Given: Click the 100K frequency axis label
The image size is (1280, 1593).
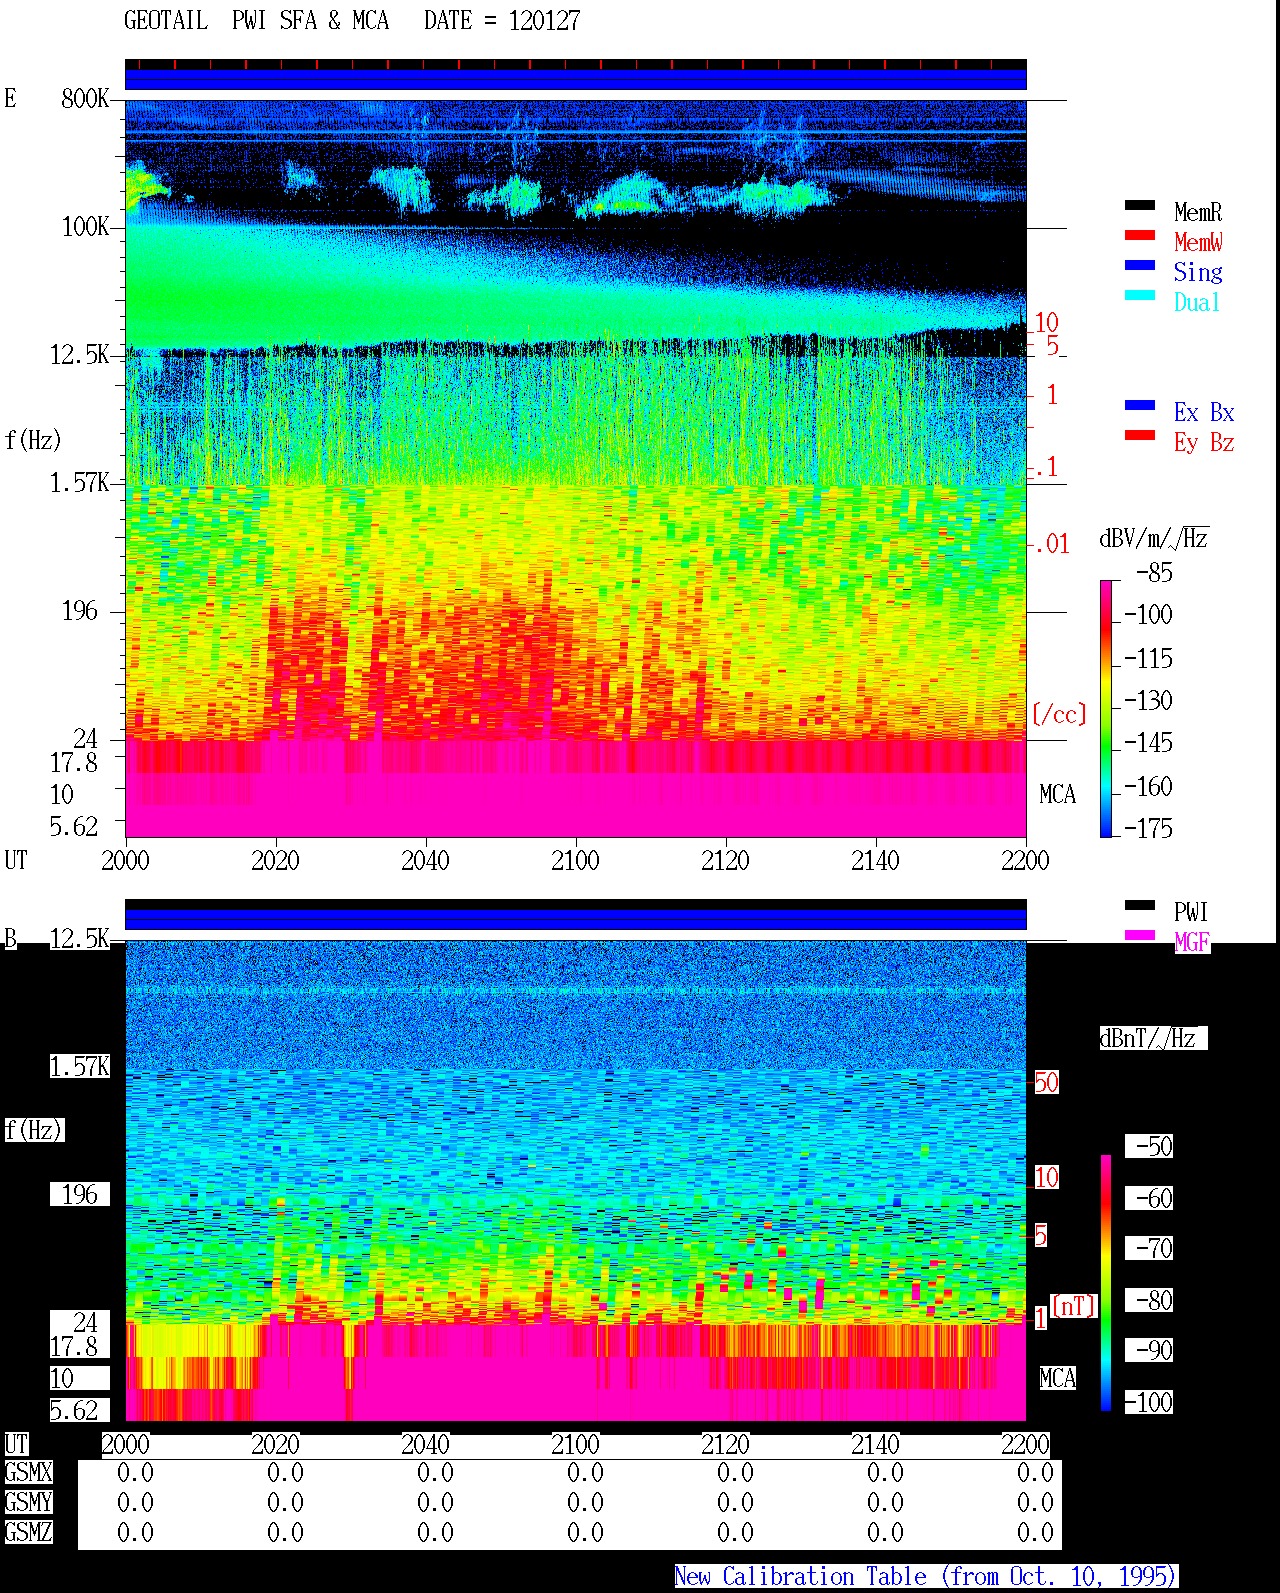Looking at the screenshot, I should [x=85, y=226].
